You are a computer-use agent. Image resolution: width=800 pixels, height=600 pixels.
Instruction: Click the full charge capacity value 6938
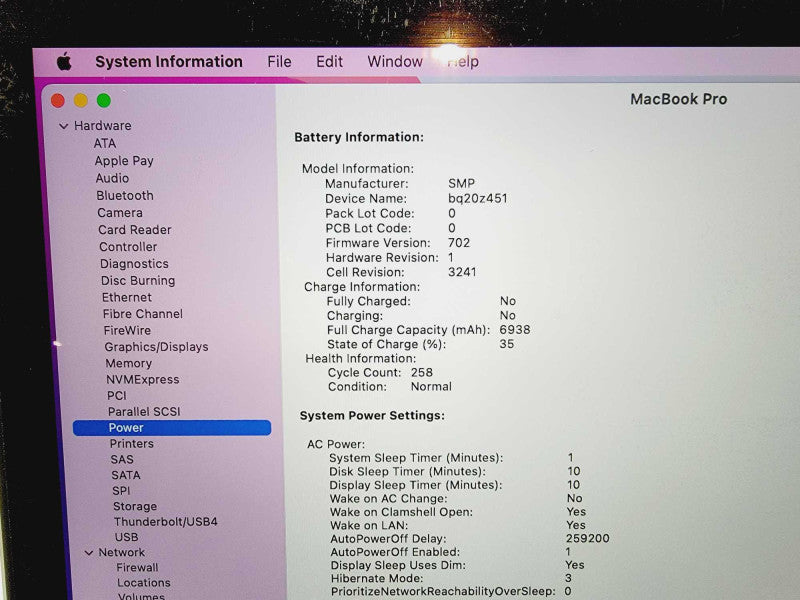[x=515, y=330]
